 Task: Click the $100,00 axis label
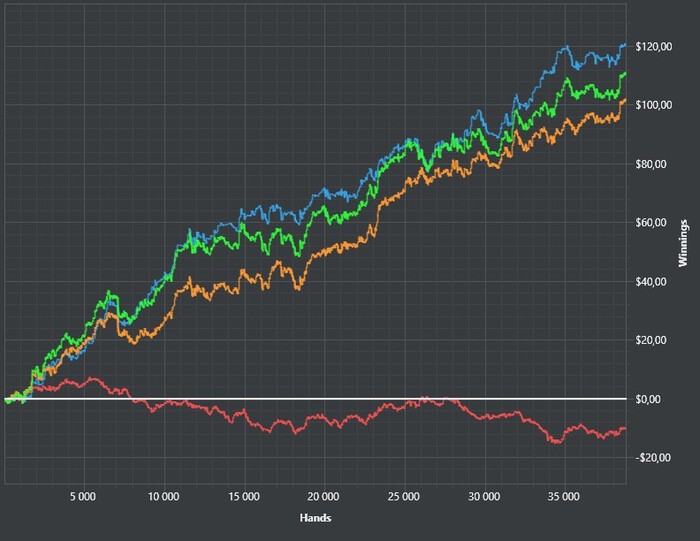click(654, 105)
